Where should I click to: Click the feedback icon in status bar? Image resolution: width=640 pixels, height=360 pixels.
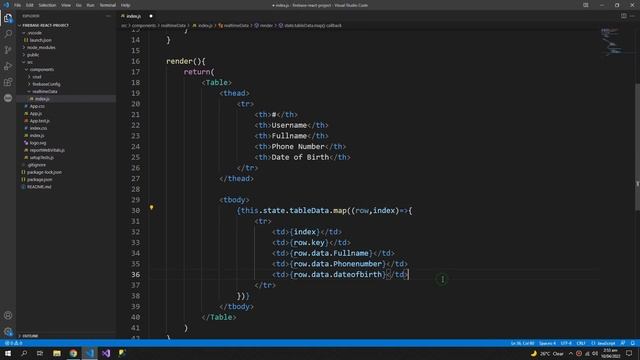pos(623,343)
